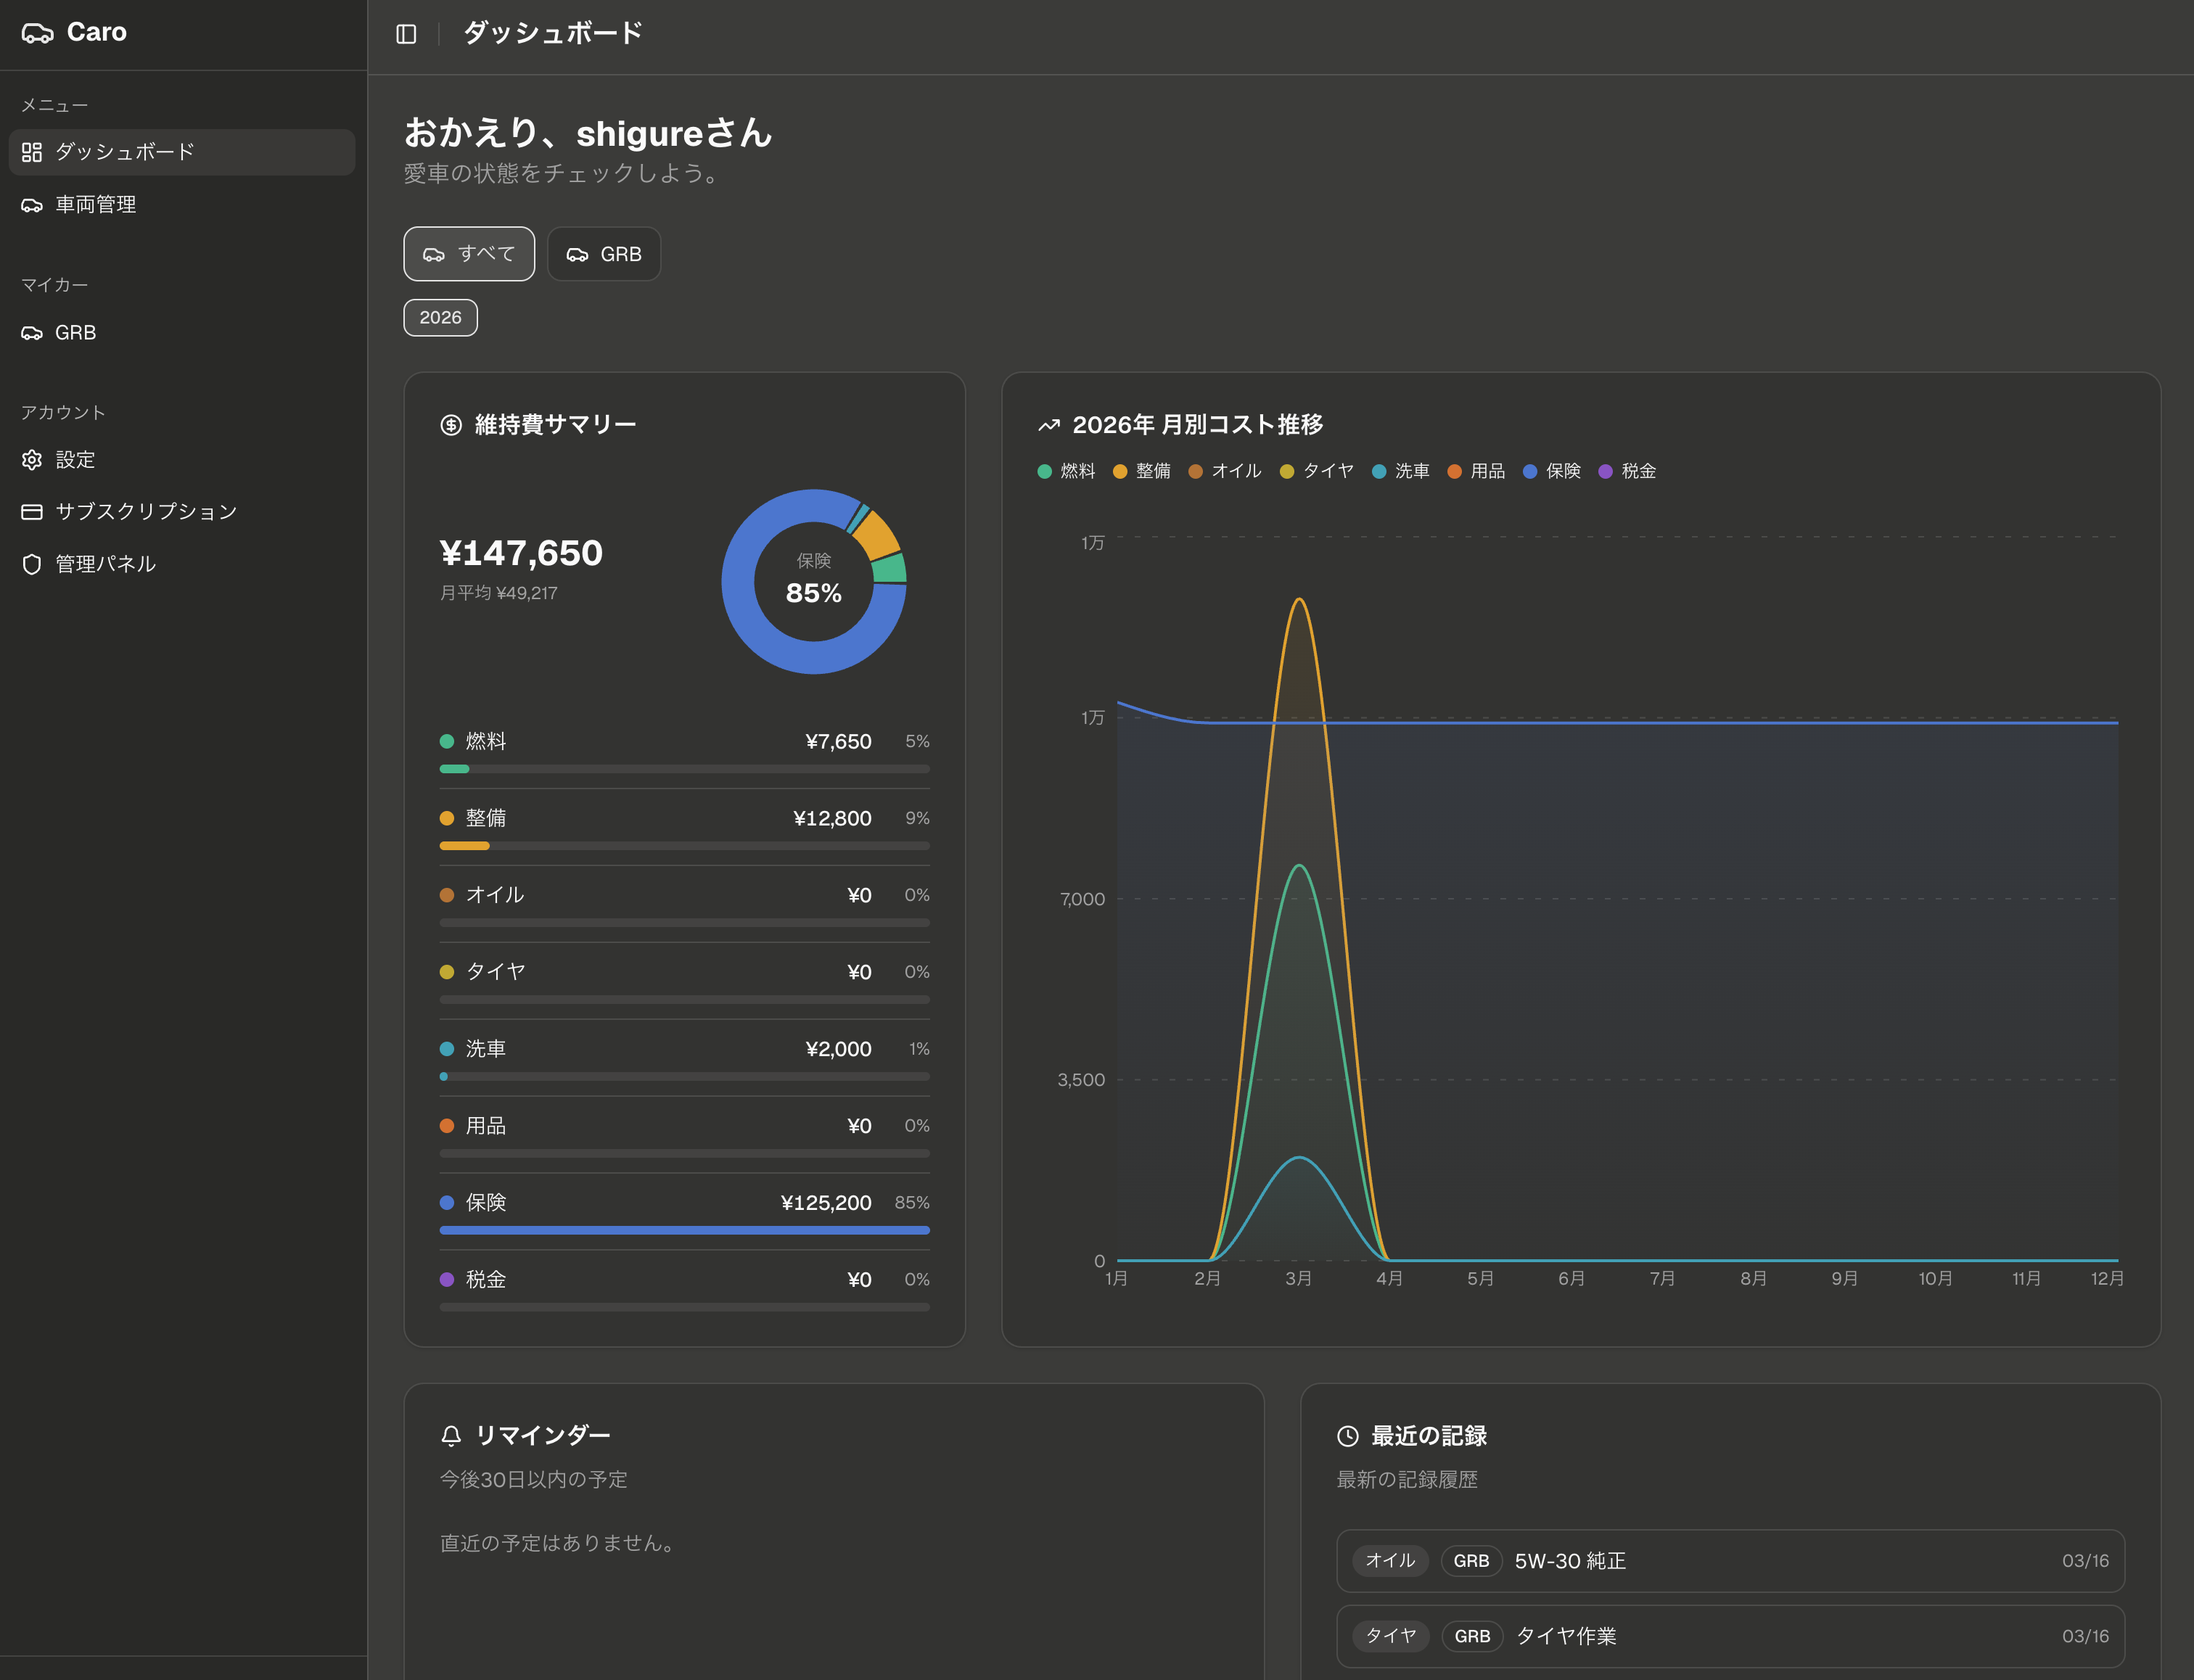Click the 5W-30 純正 record entry
2194x1680 pixels.
pos(1730,1561)
